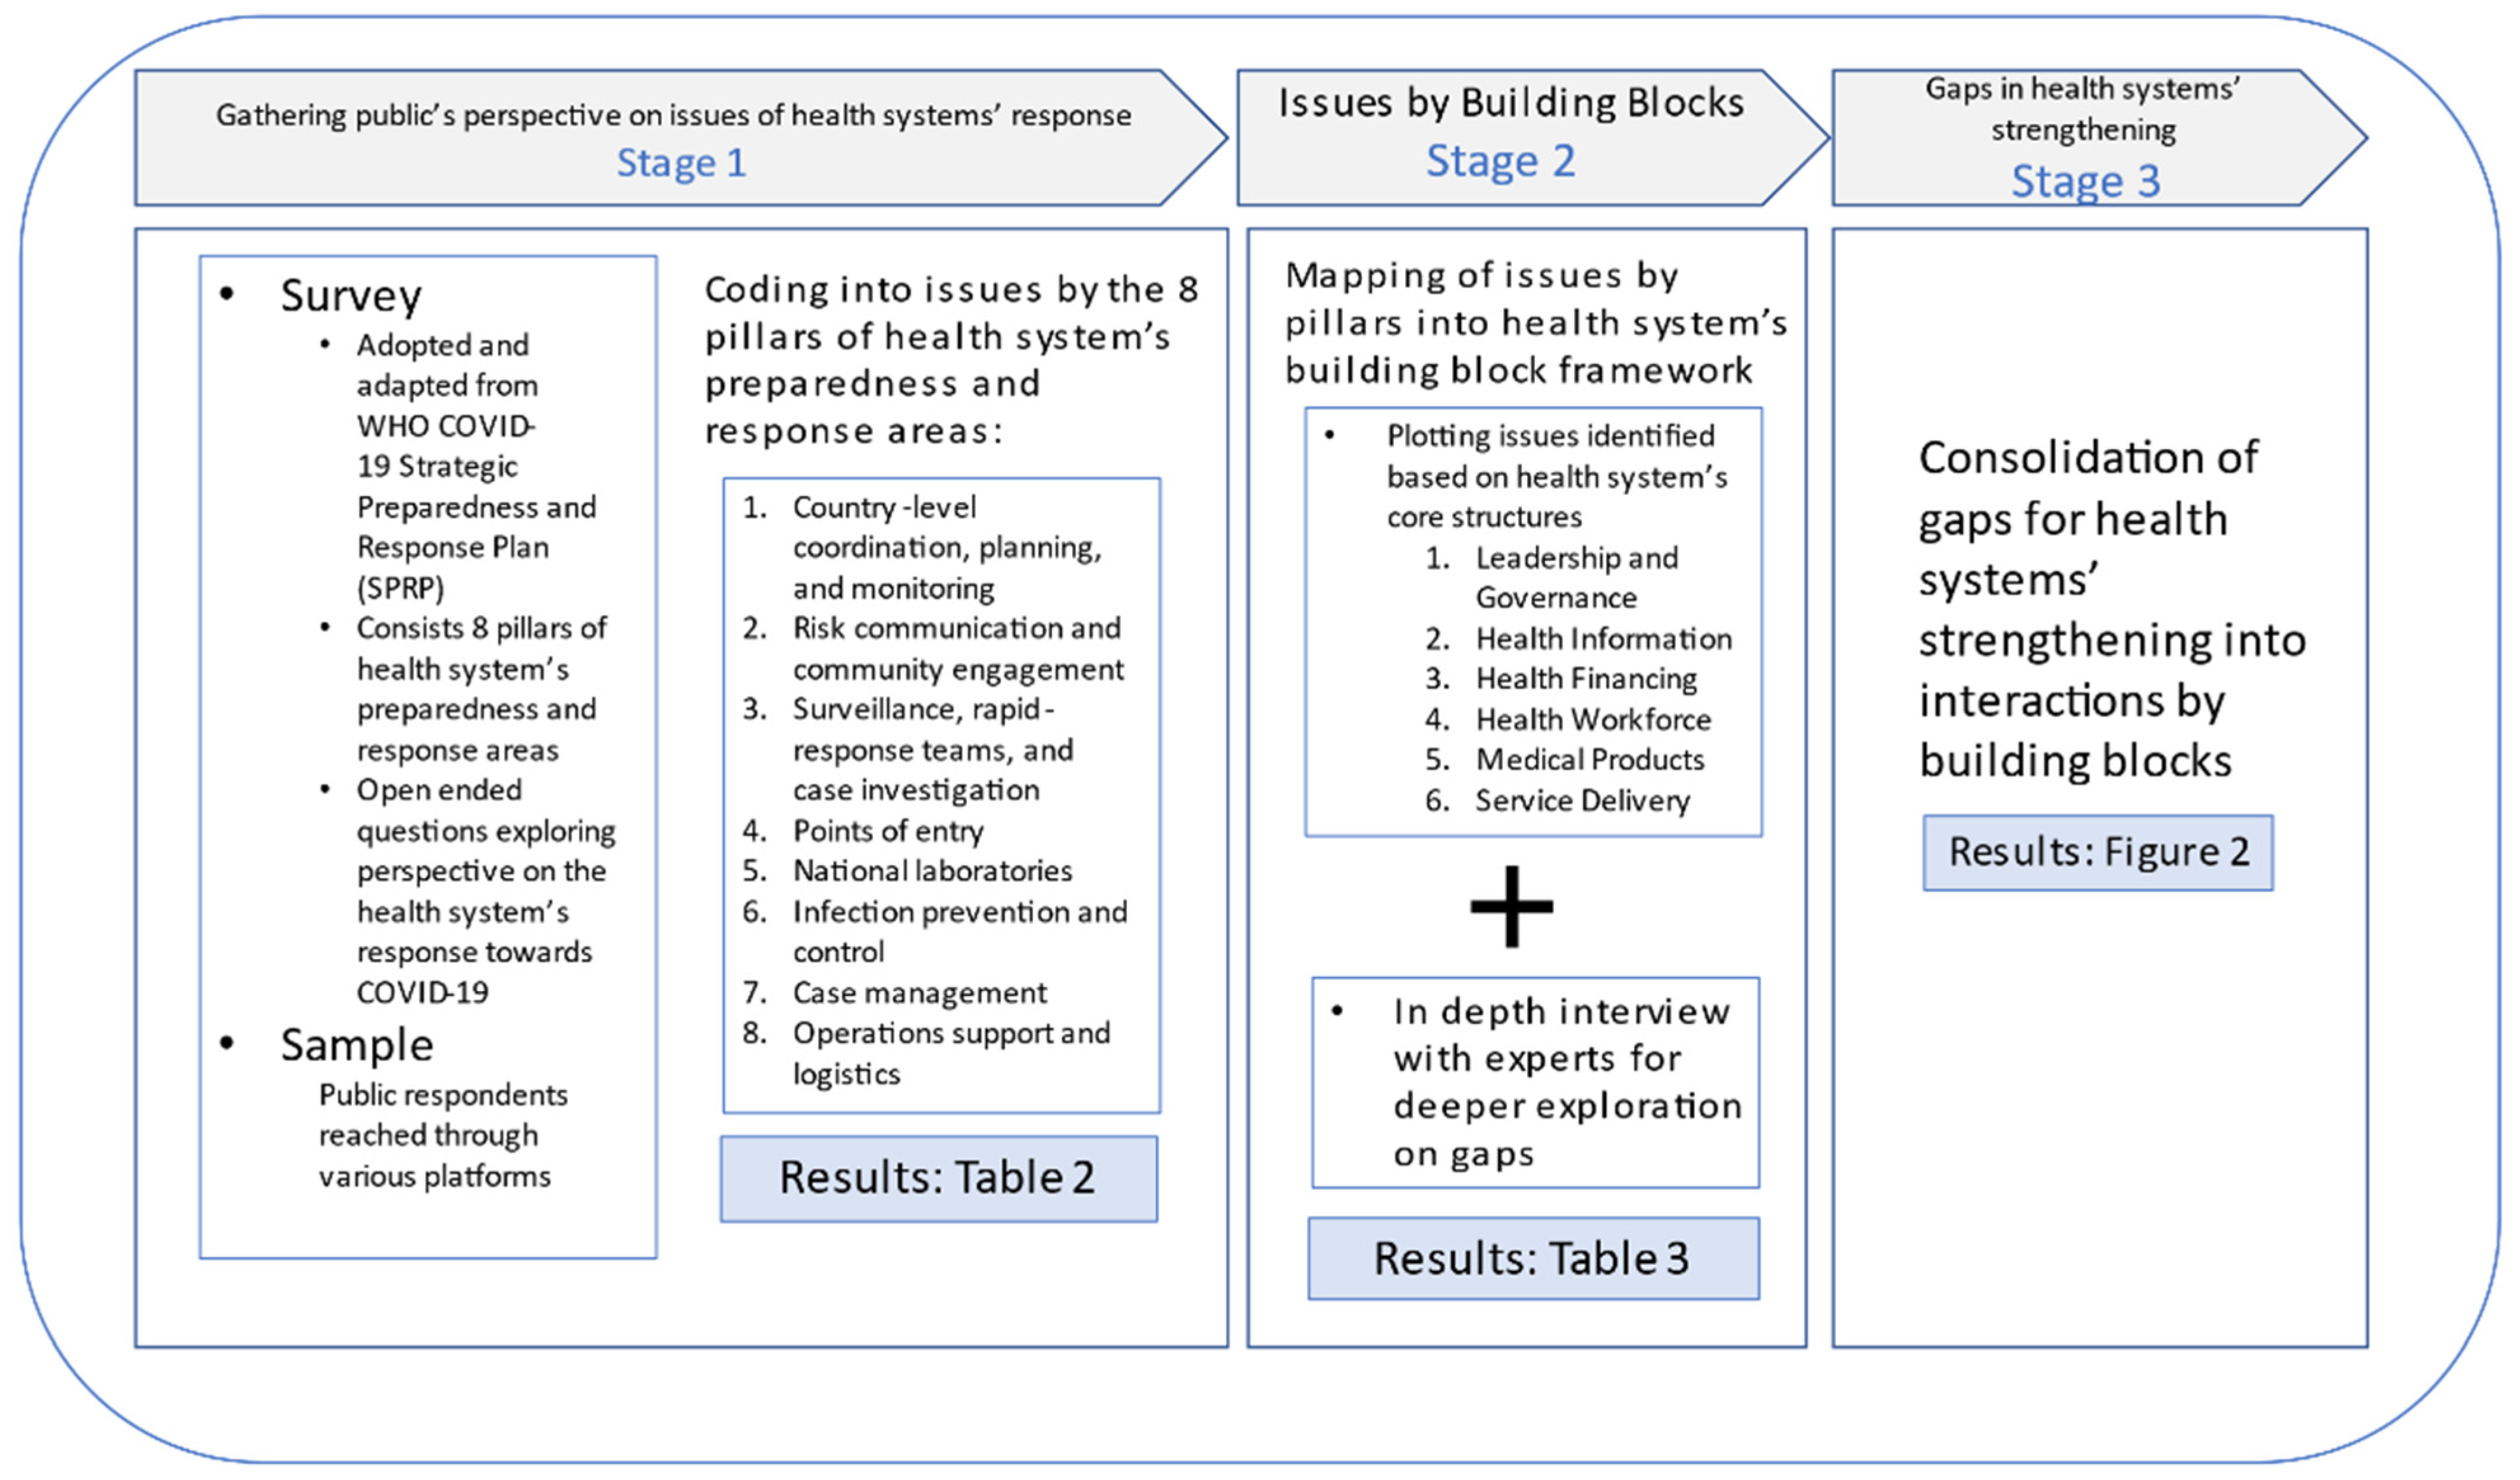Click list item National laboratories
The height and width of the screenshot is (1480, 2520).
pyautogui.click(x=932, y=871)
